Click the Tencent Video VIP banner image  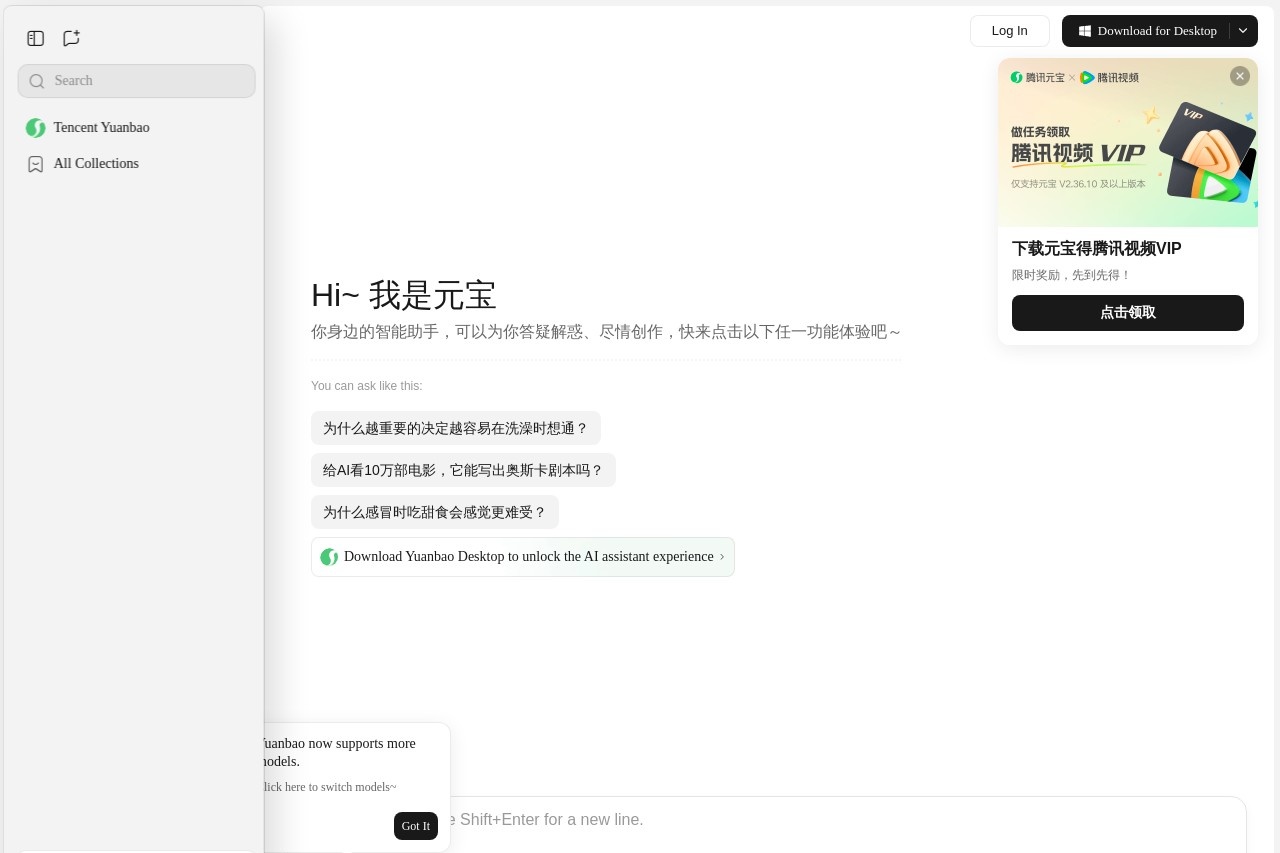pos(1128,143)
